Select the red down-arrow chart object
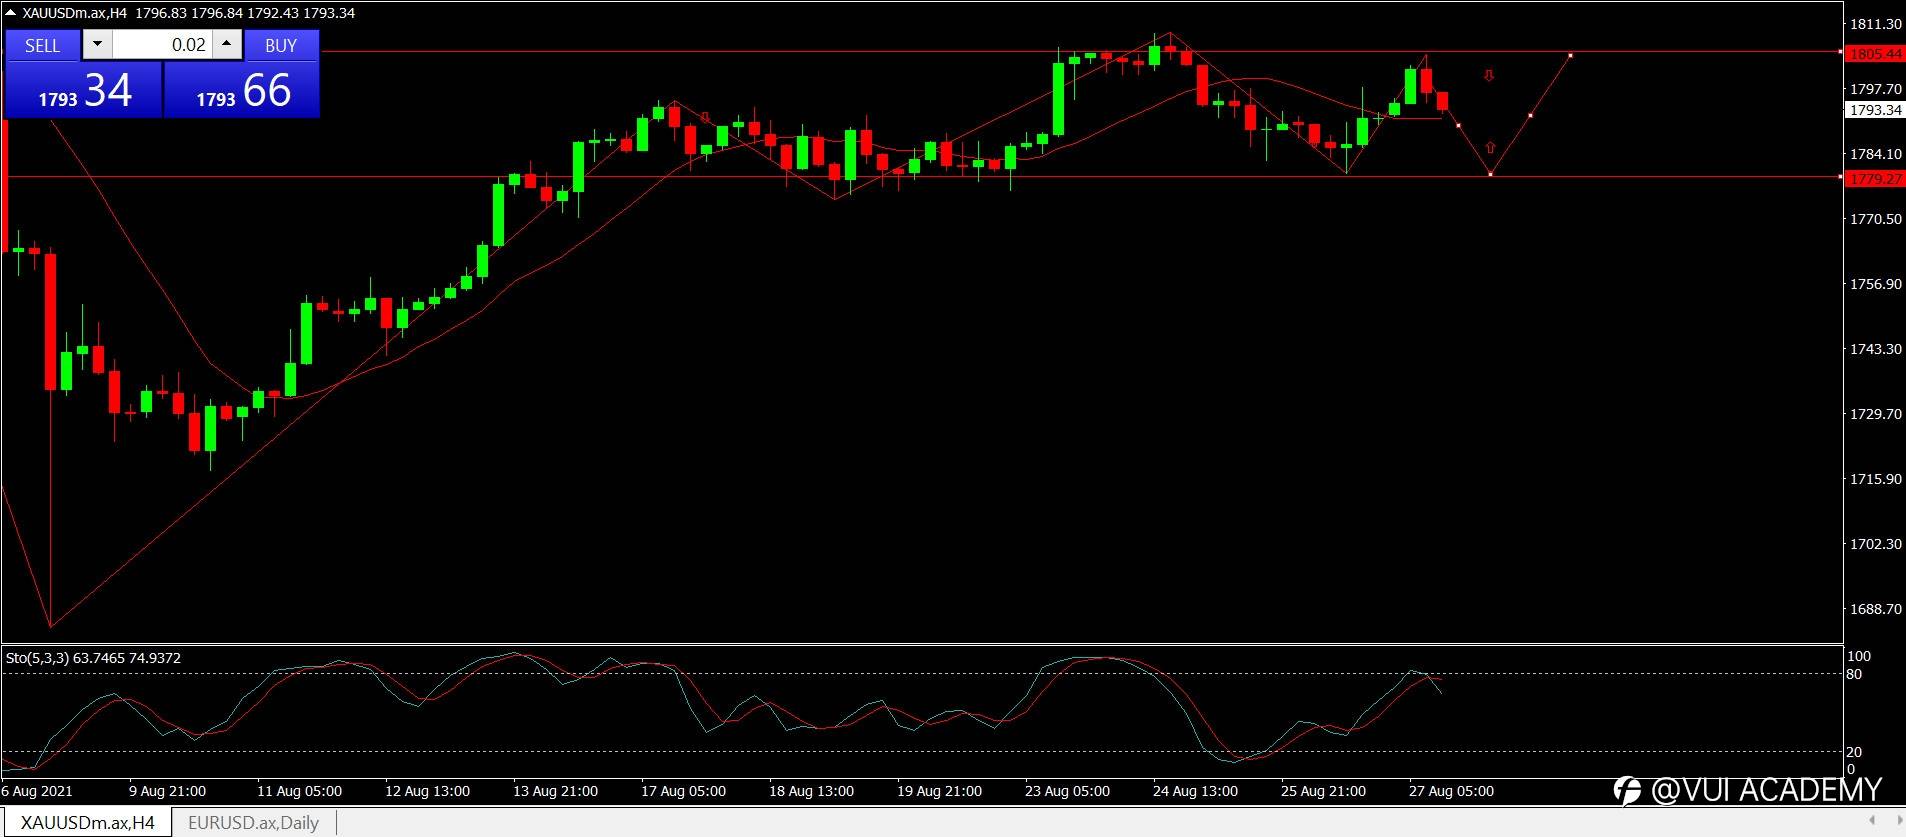The image size is (1906, 837). 1489,76
